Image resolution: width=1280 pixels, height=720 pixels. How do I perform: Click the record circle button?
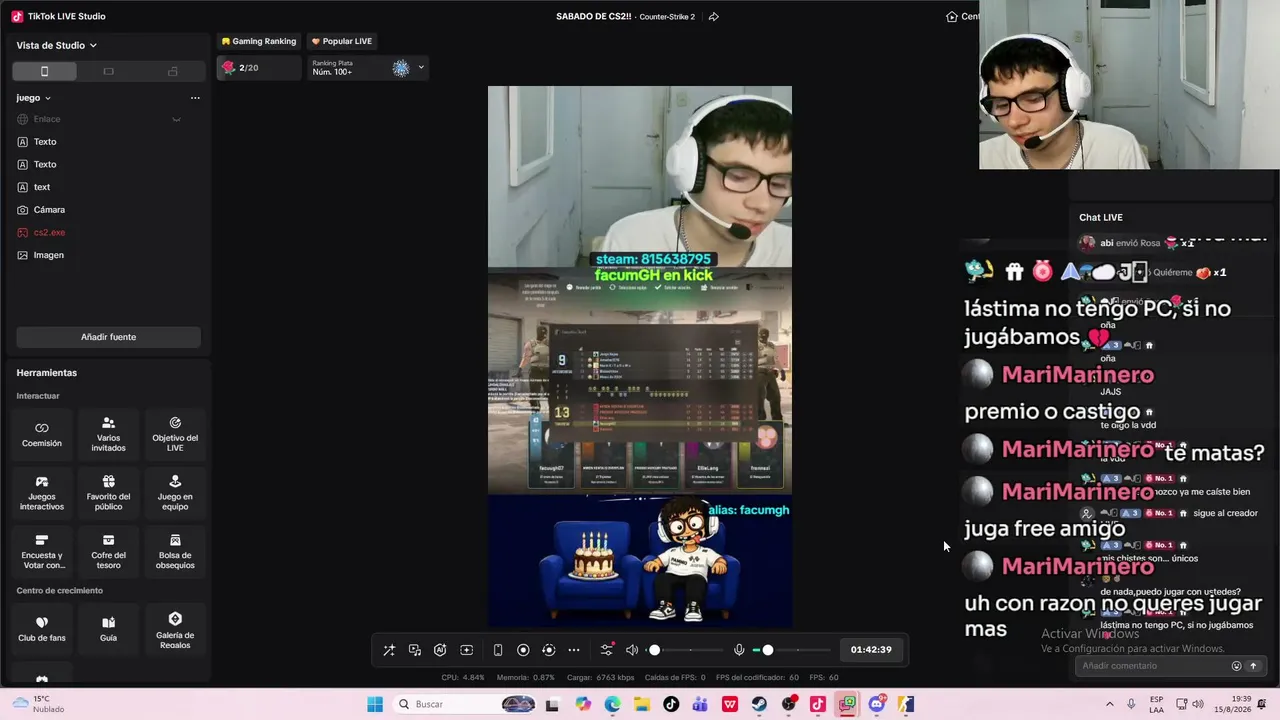(x=523, y=650)
